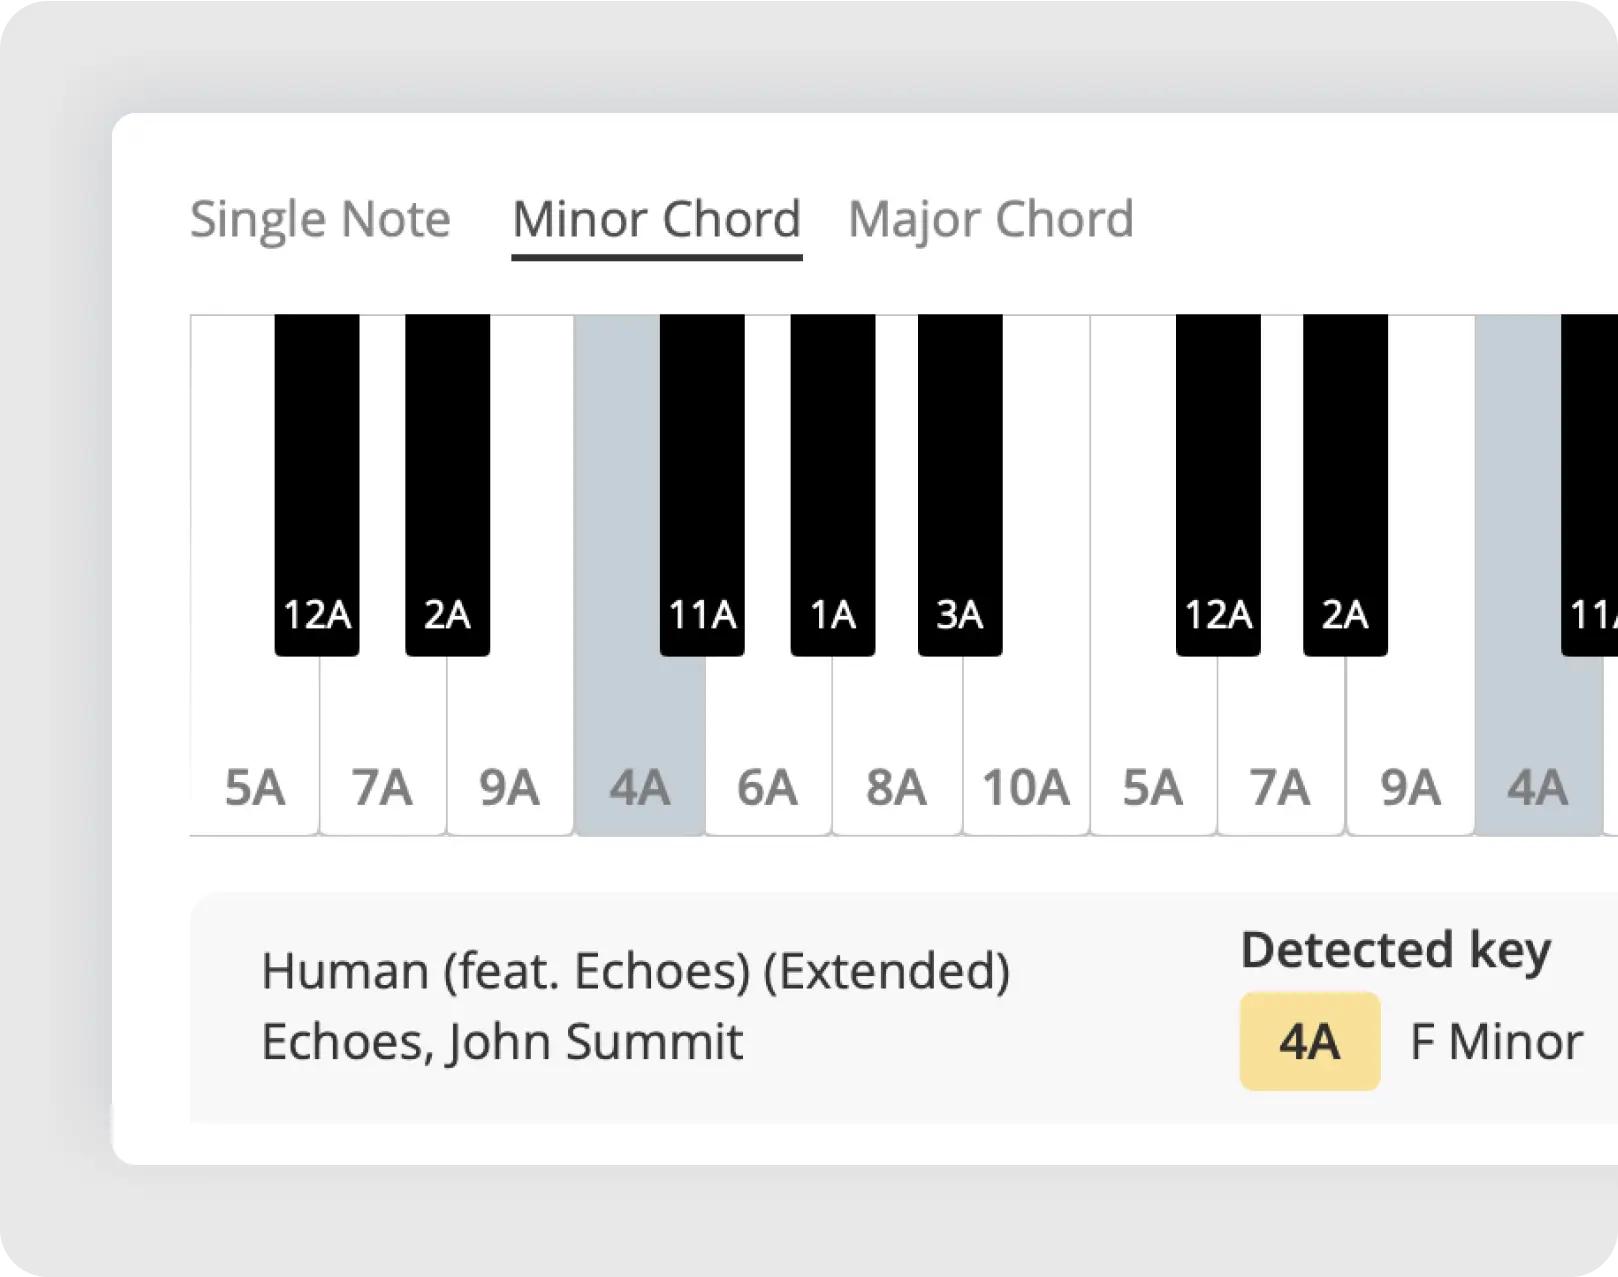Image resolution: width=1618 pixels, height=1277 pixels.
Task: Switch to the Single Note tab
Action: click(320, 220)
